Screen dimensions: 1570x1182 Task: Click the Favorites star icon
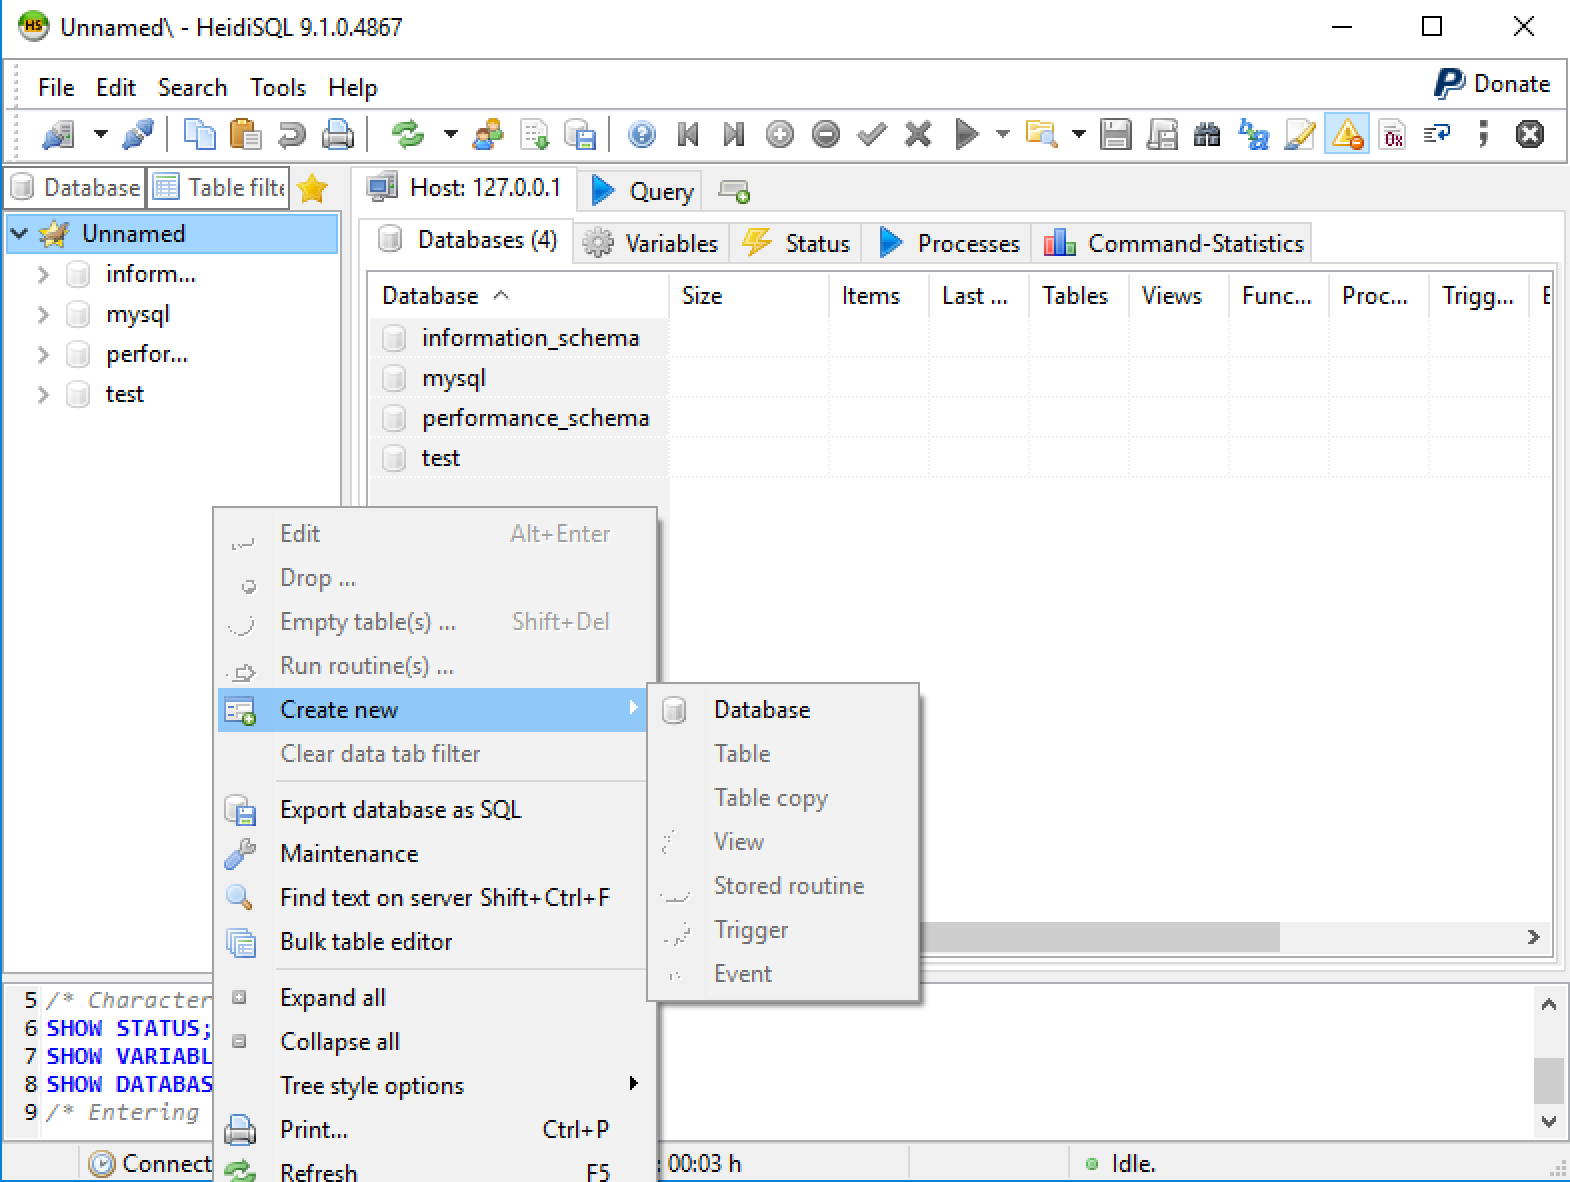313,188
